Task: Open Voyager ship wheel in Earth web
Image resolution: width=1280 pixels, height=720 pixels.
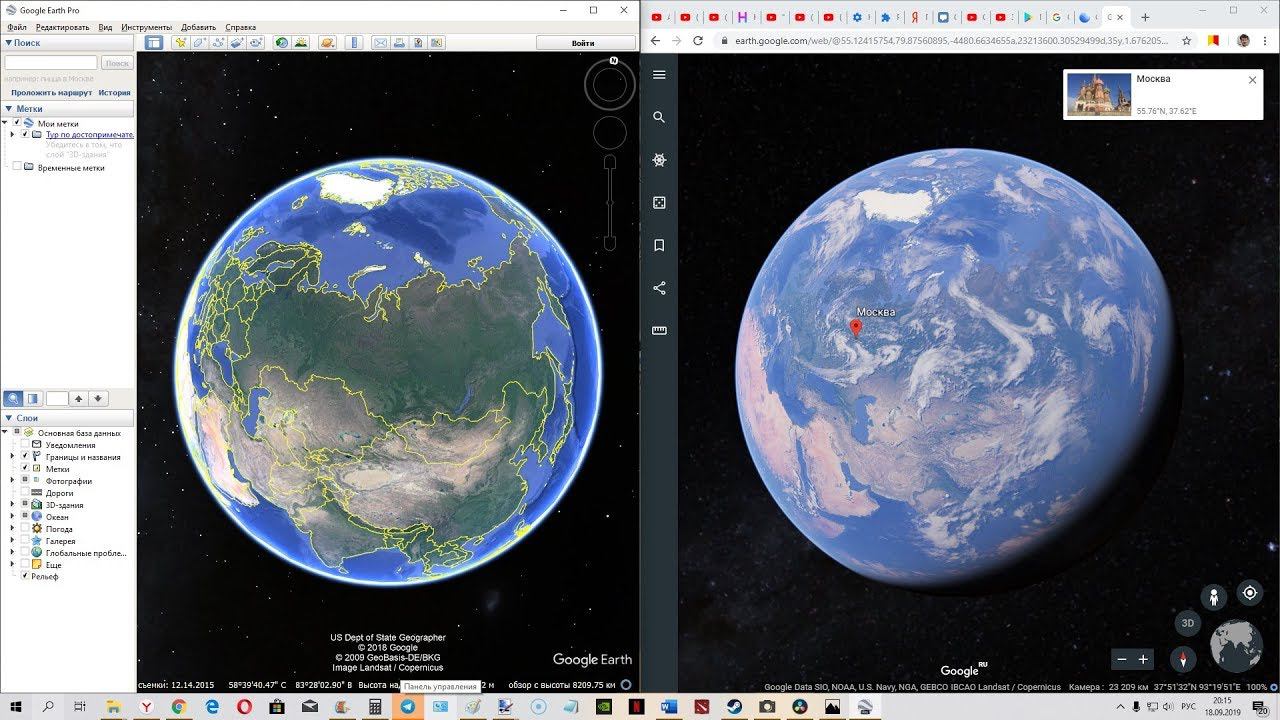Action: 659,160
